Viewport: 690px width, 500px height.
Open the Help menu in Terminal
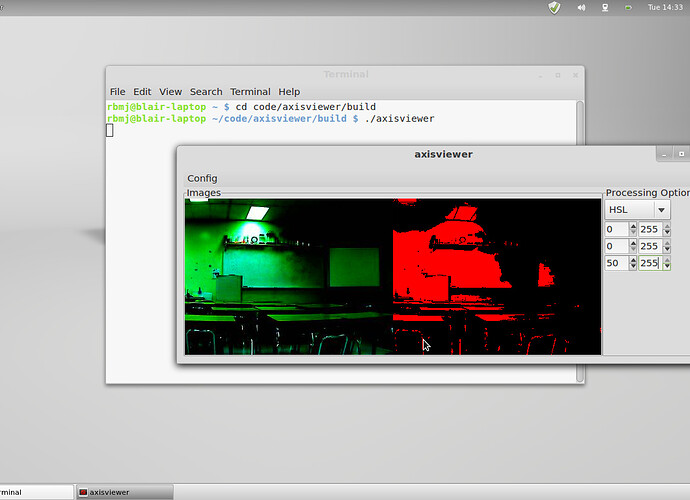pos(289,92)
